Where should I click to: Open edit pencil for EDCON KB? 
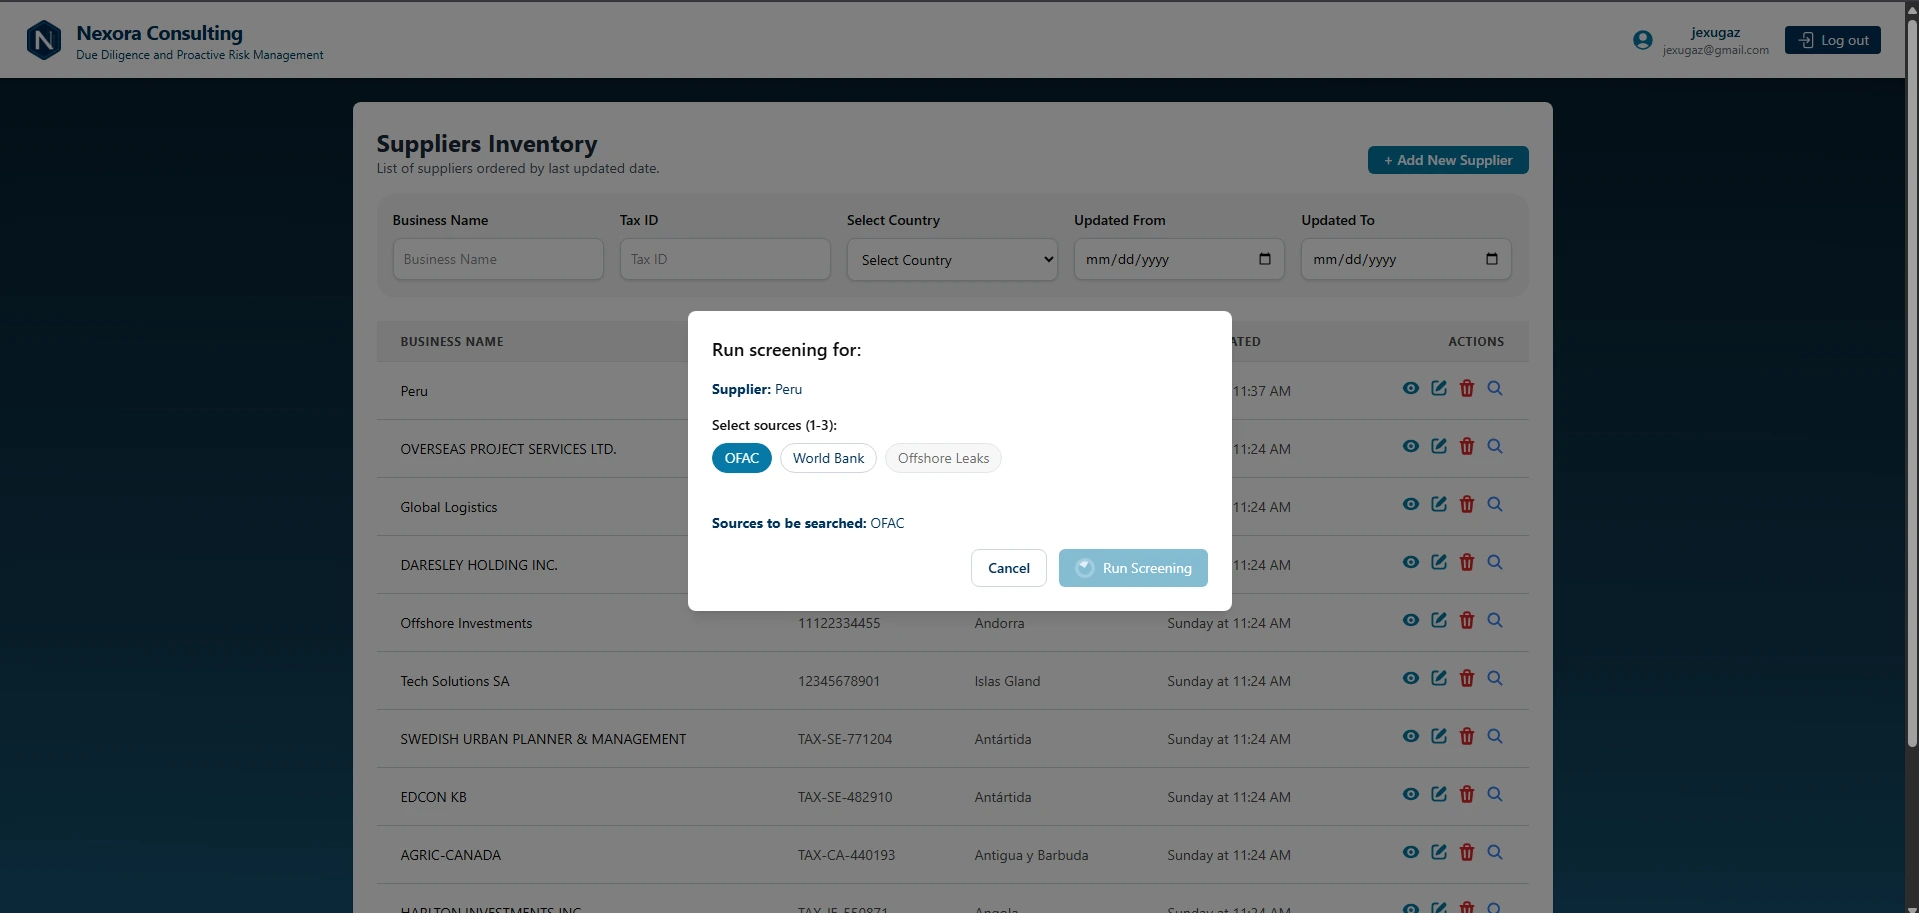(x=1438, y=794)
